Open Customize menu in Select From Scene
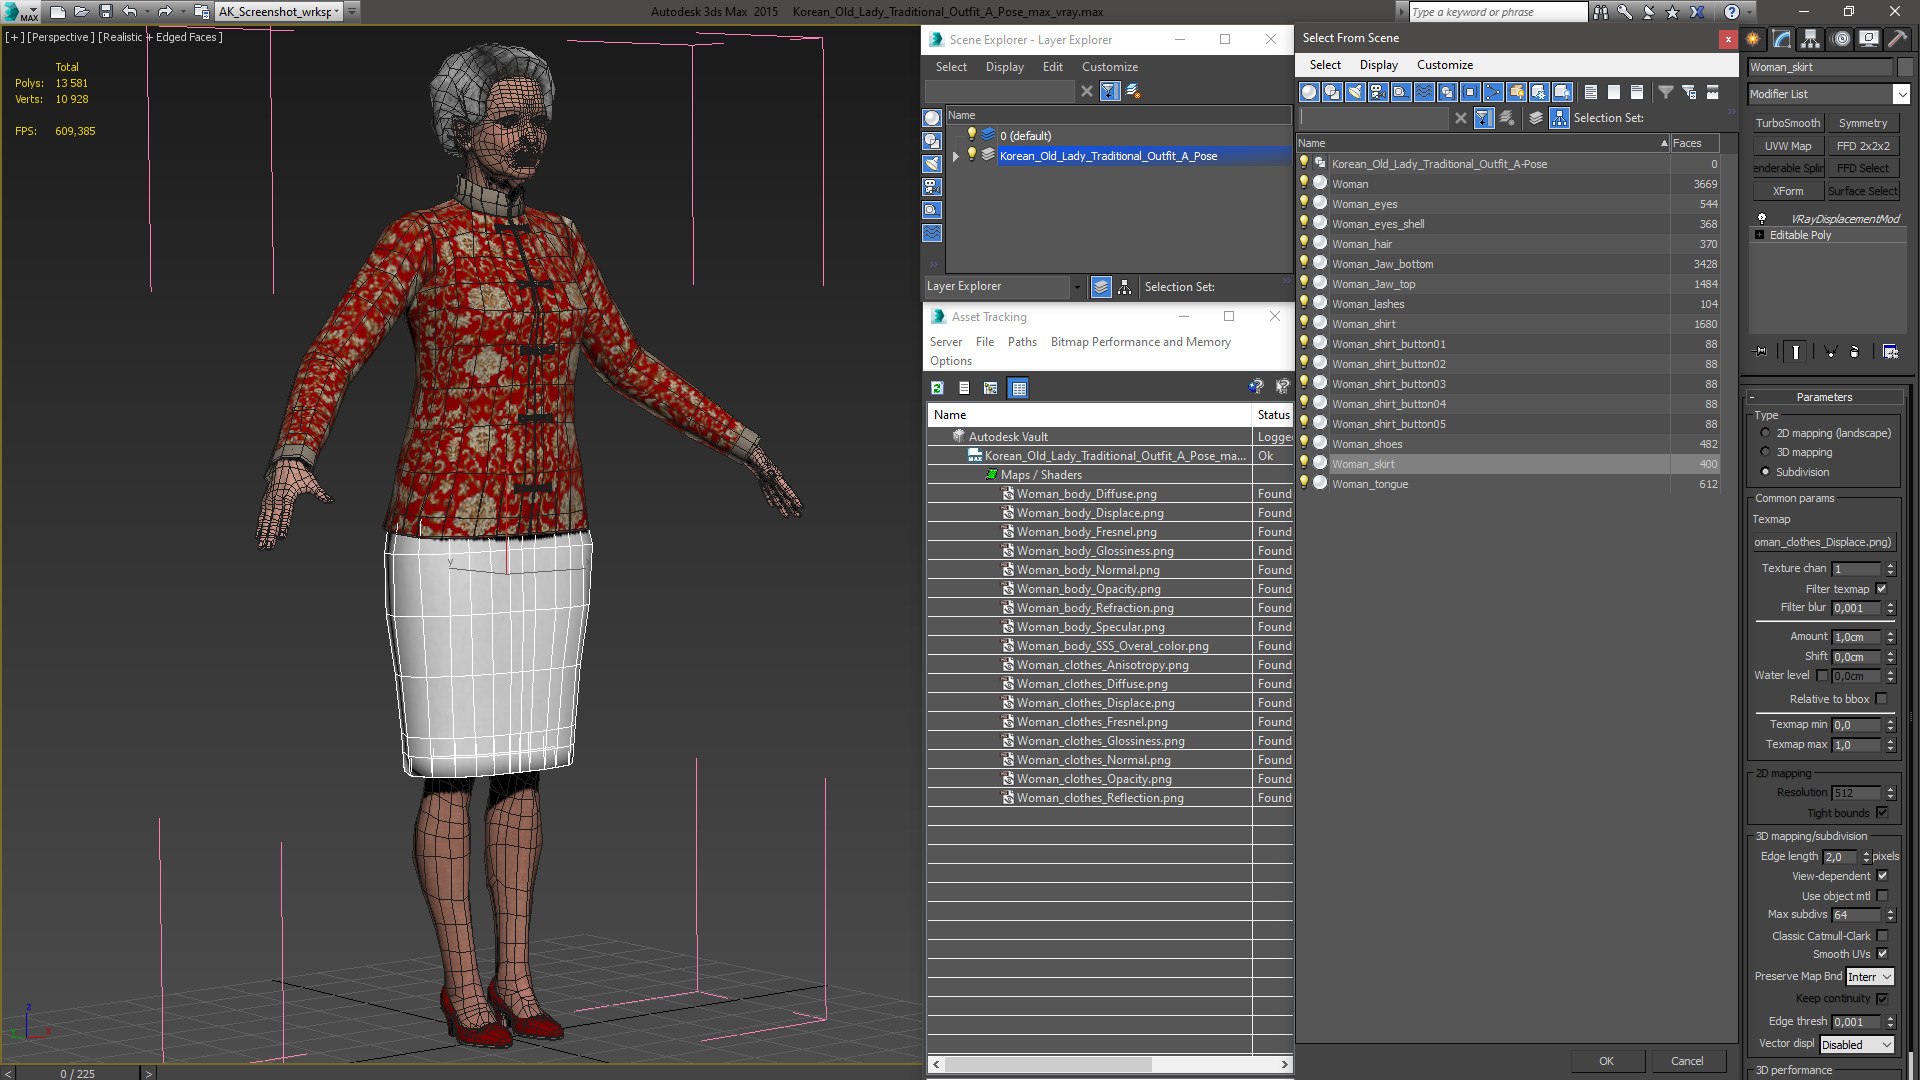Screen dimensions: 1920x1080 (1444, 65)
